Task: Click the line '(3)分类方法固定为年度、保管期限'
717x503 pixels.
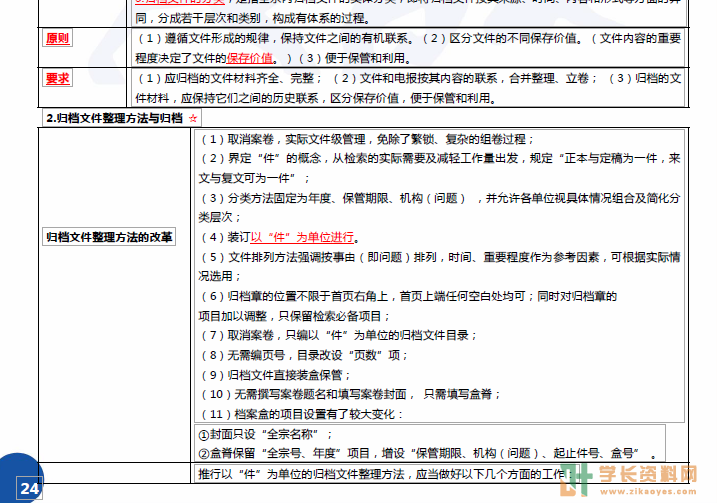Action: pos(440,198)
